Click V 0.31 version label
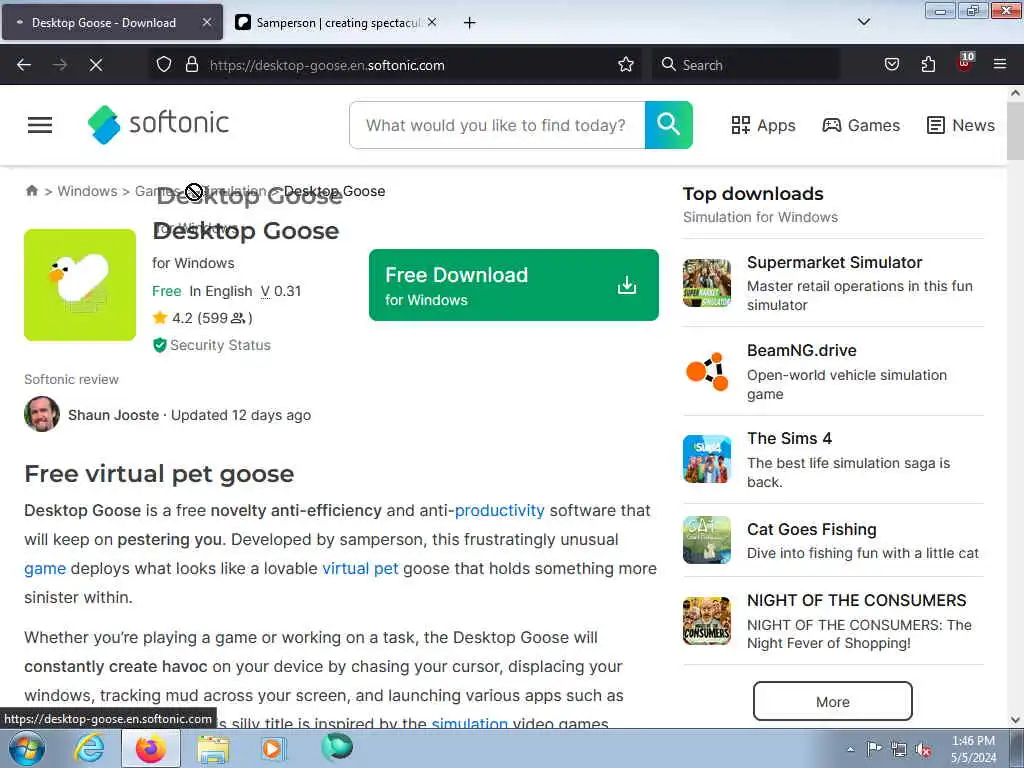This screenshot has width=1024, height=768. tap(281, 291)
